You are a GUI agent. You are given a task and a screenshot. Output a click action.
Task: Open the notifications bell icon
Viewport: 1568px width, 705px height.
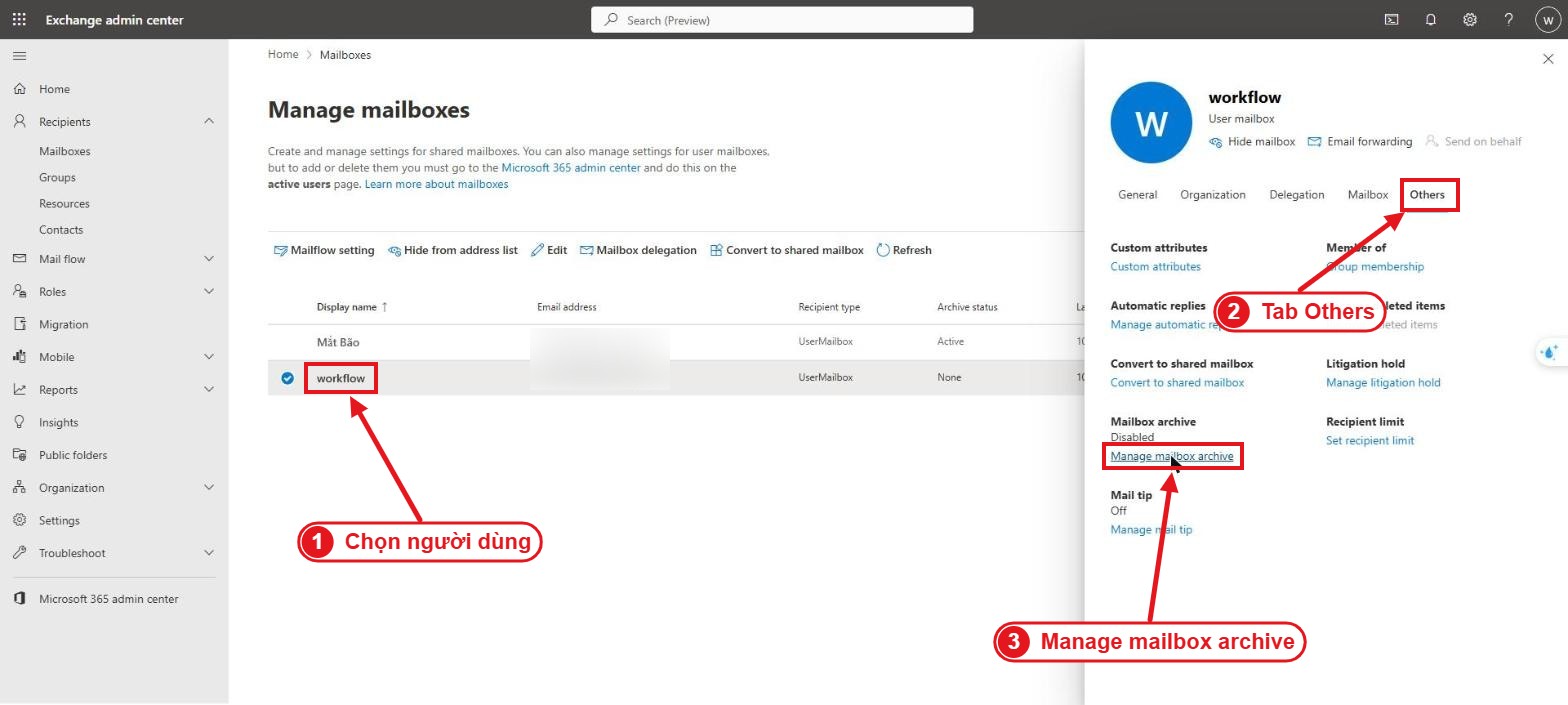tap(1431, 19)
